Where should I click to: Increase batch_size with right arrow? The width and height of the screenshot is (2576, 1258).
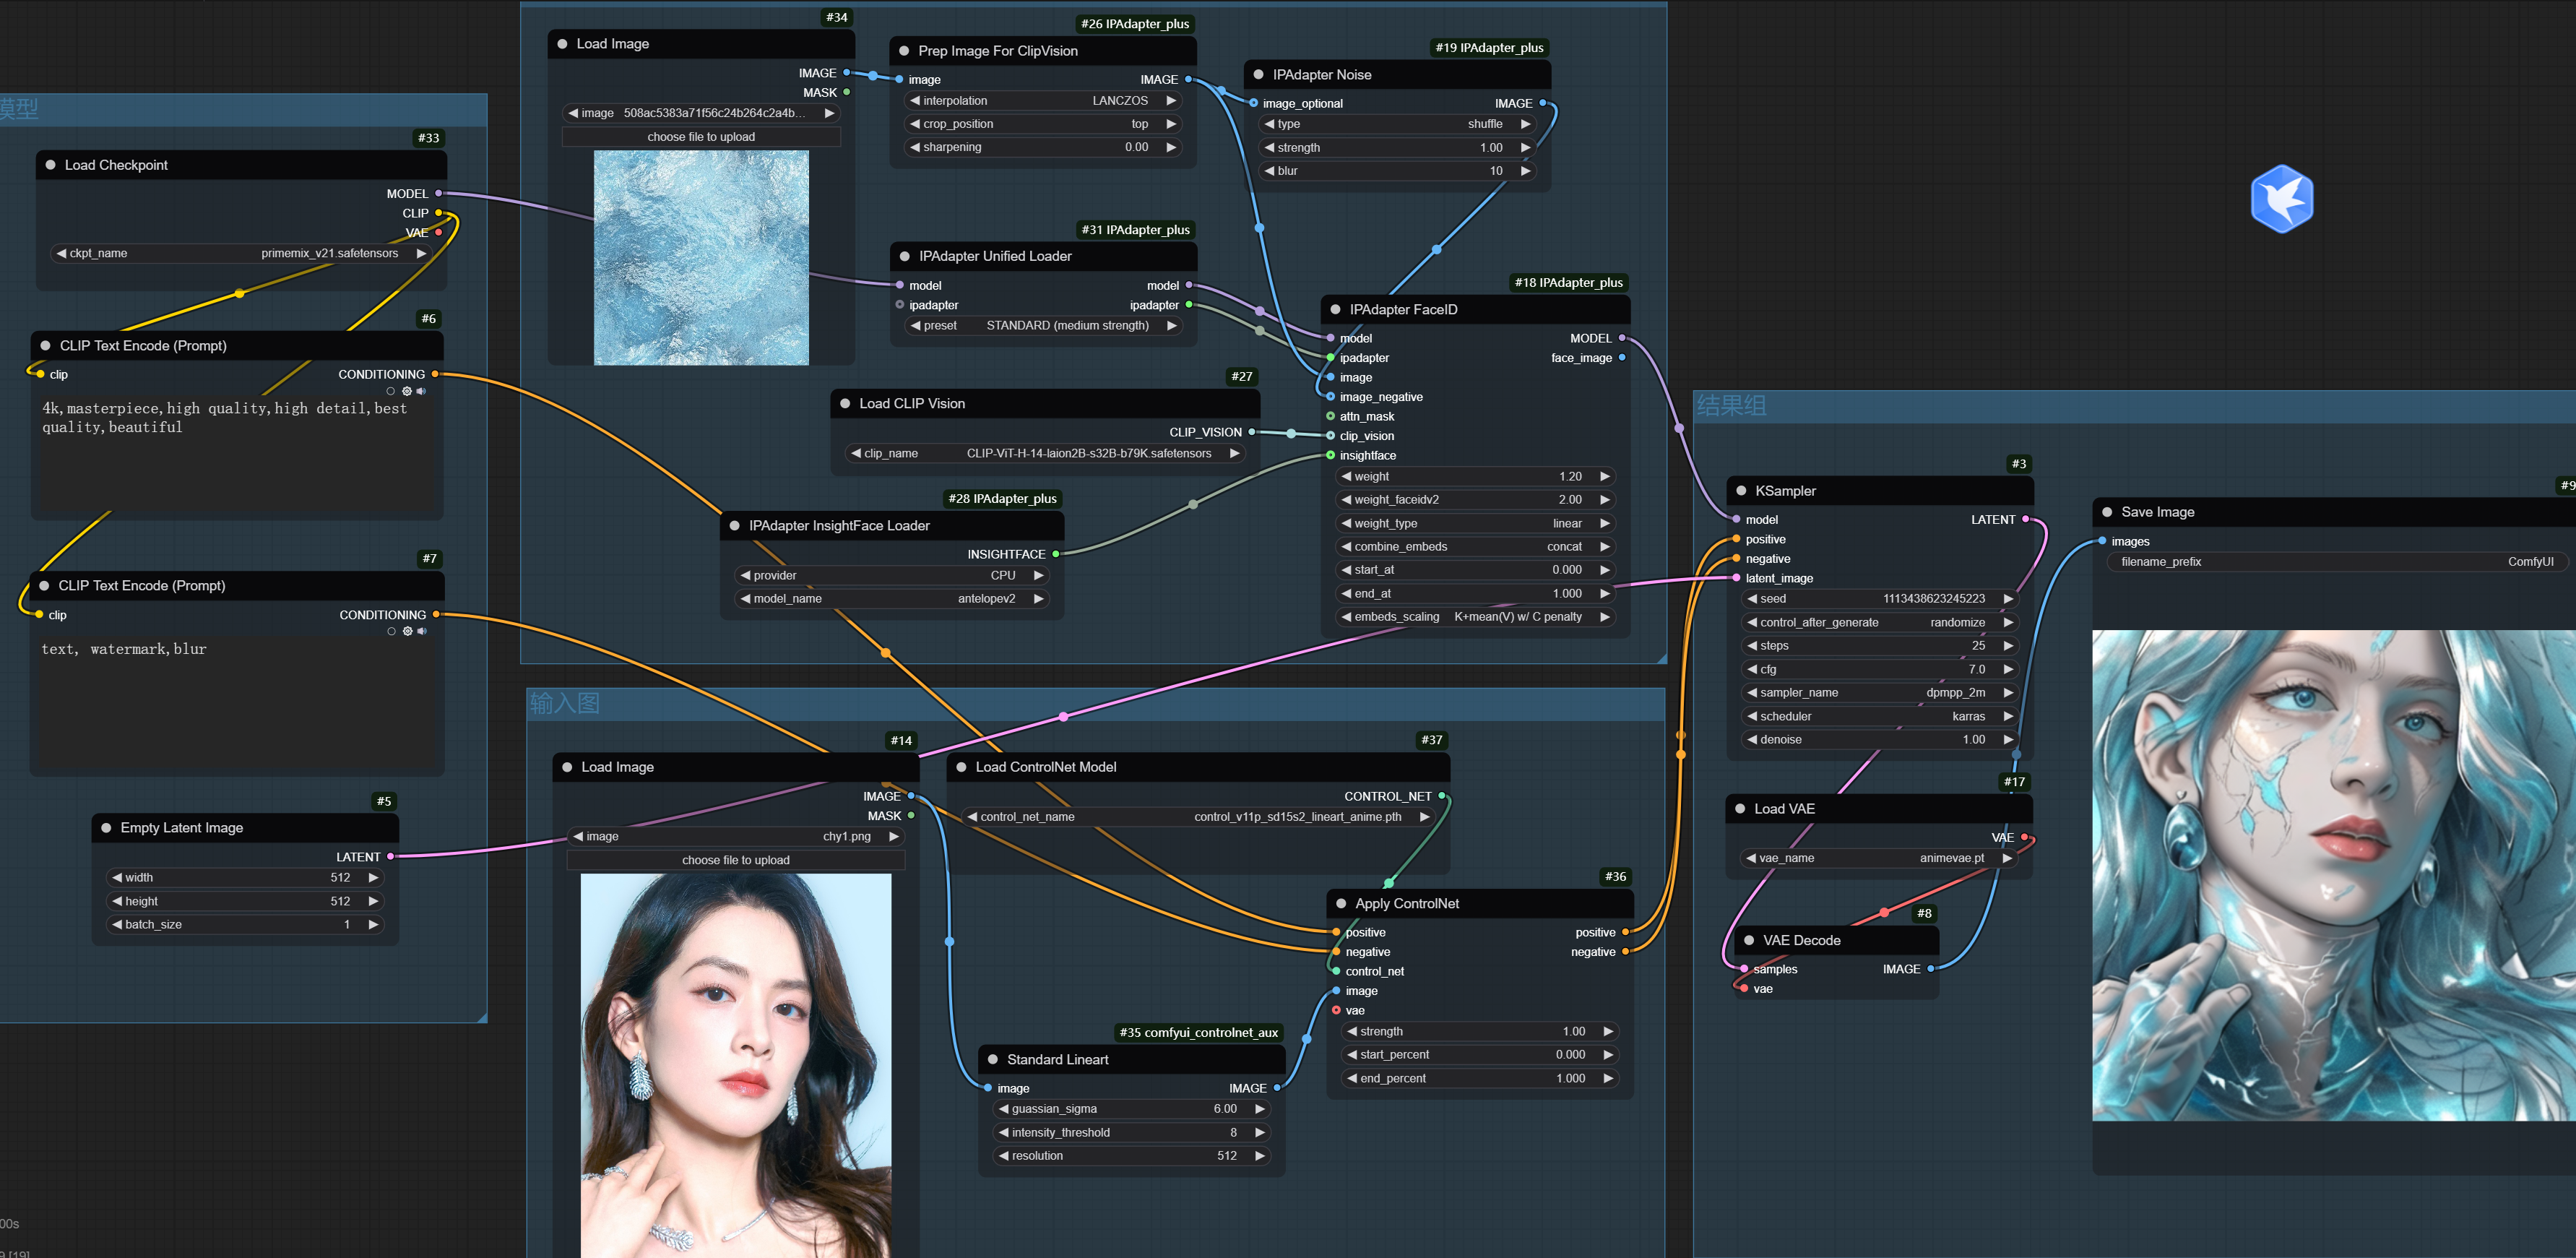pyautogui.click(x=373, y=925)
